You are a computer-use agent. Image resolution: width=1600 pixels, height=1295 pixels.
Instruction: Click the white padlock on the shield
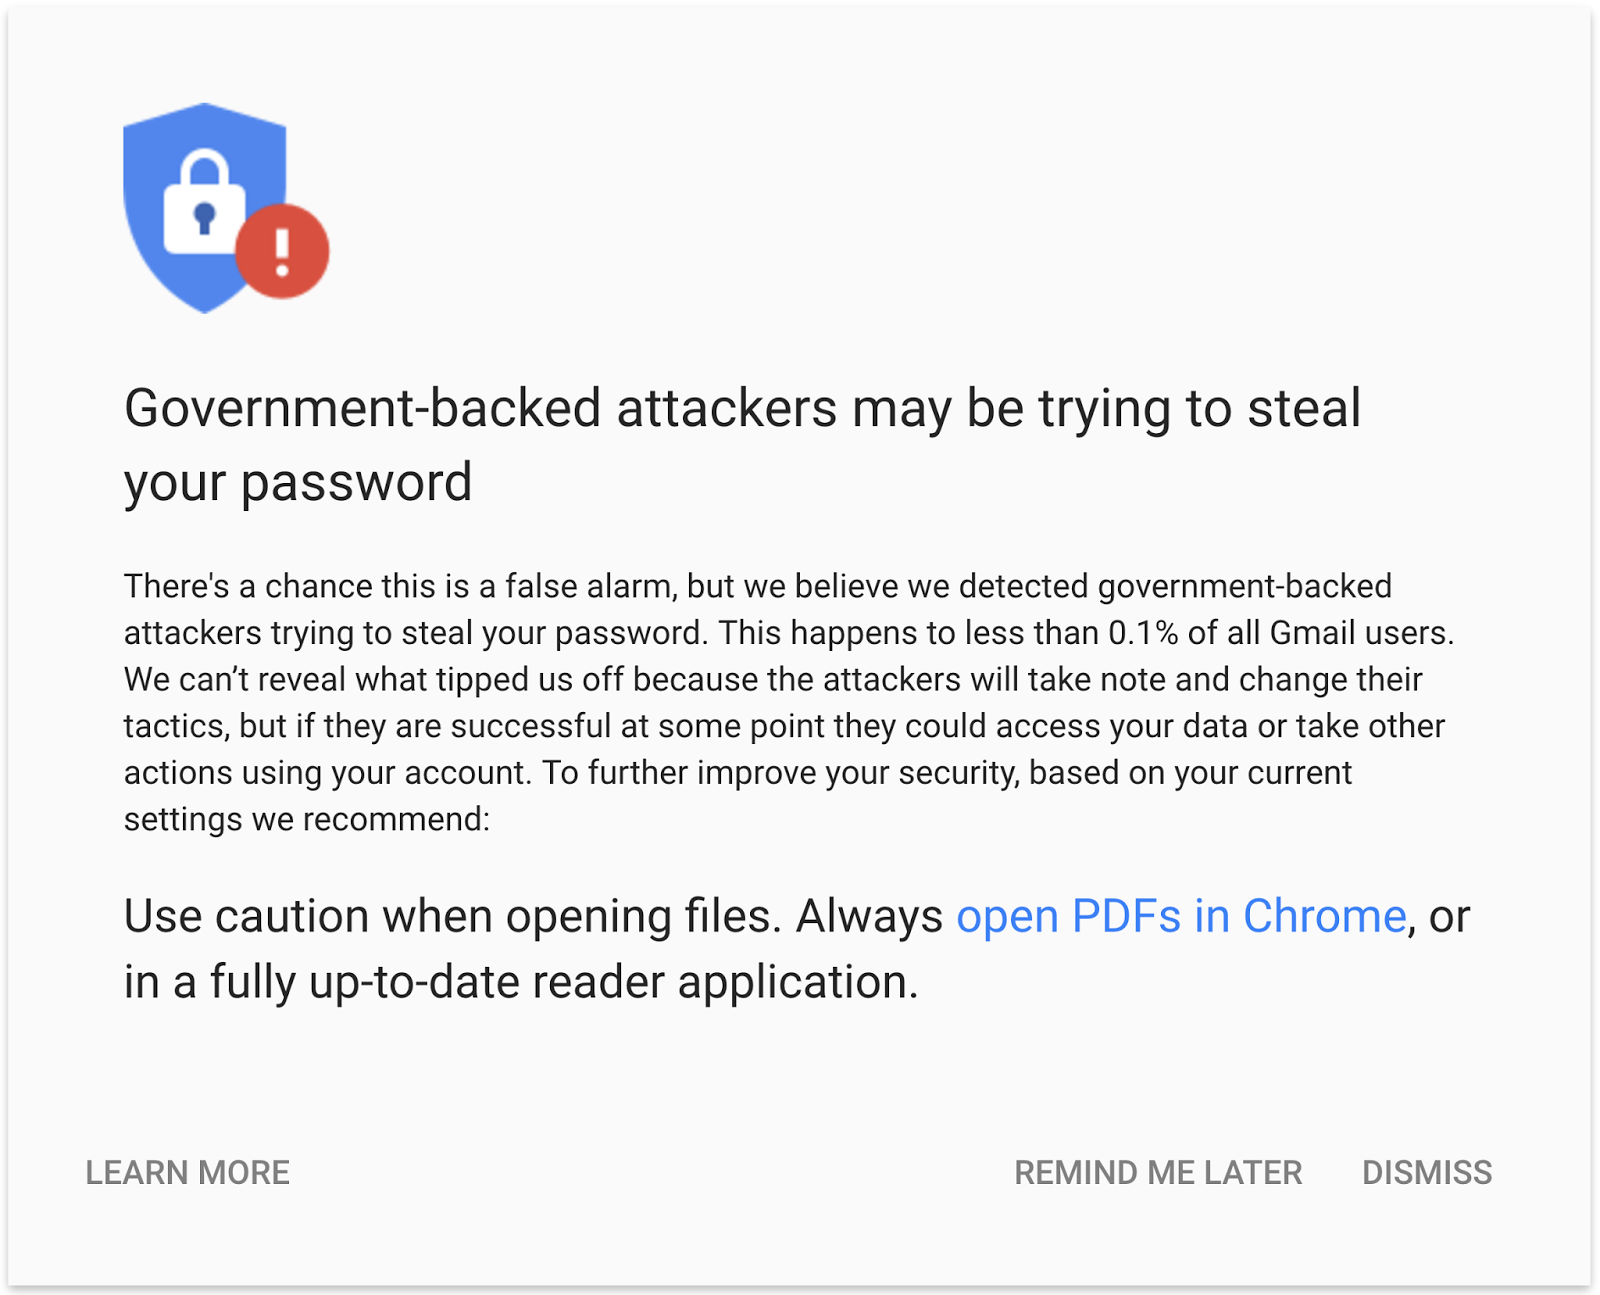click(x=203, y=207)
